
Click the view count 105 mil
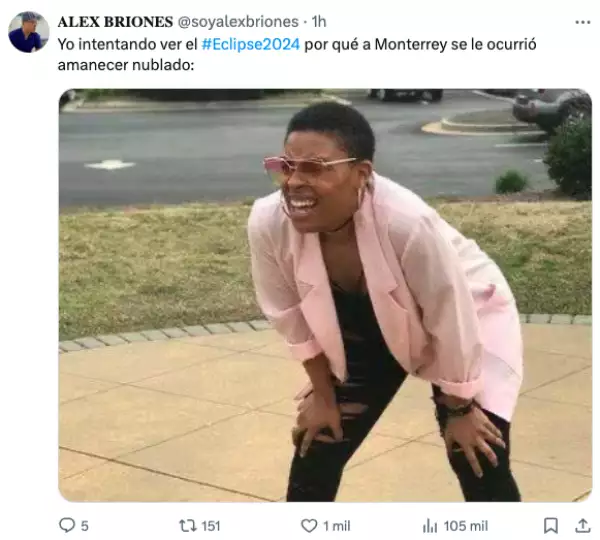[x=466, y=526]
